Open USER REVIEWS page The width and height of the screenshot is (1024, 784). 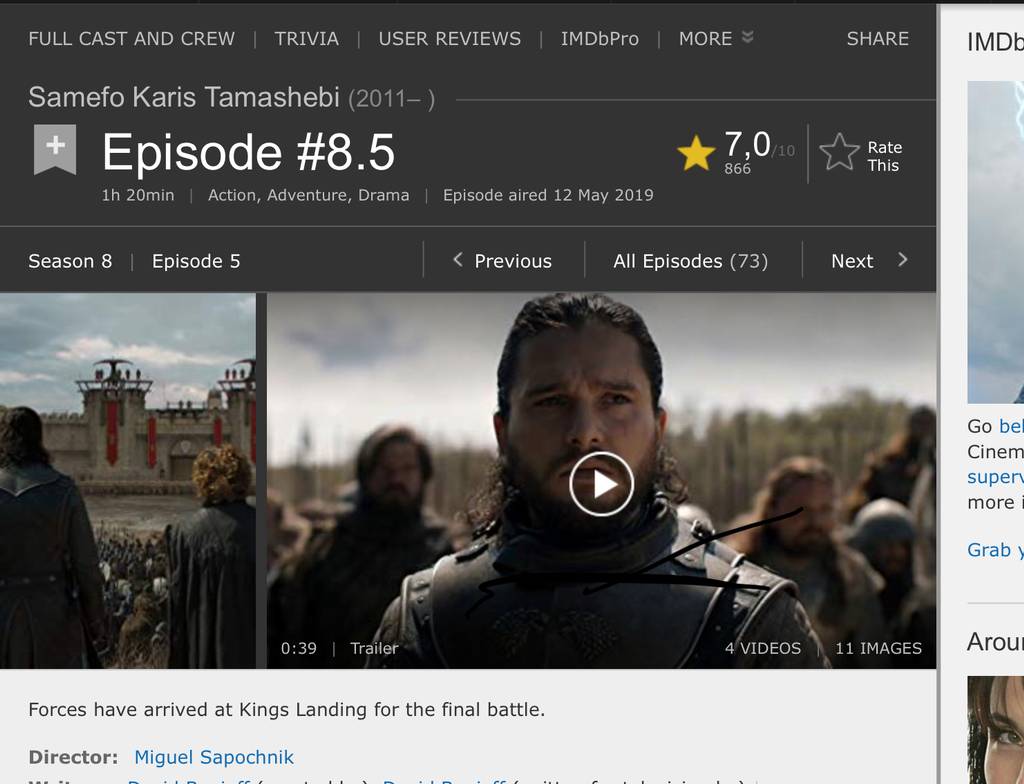(x=449, y=39)
